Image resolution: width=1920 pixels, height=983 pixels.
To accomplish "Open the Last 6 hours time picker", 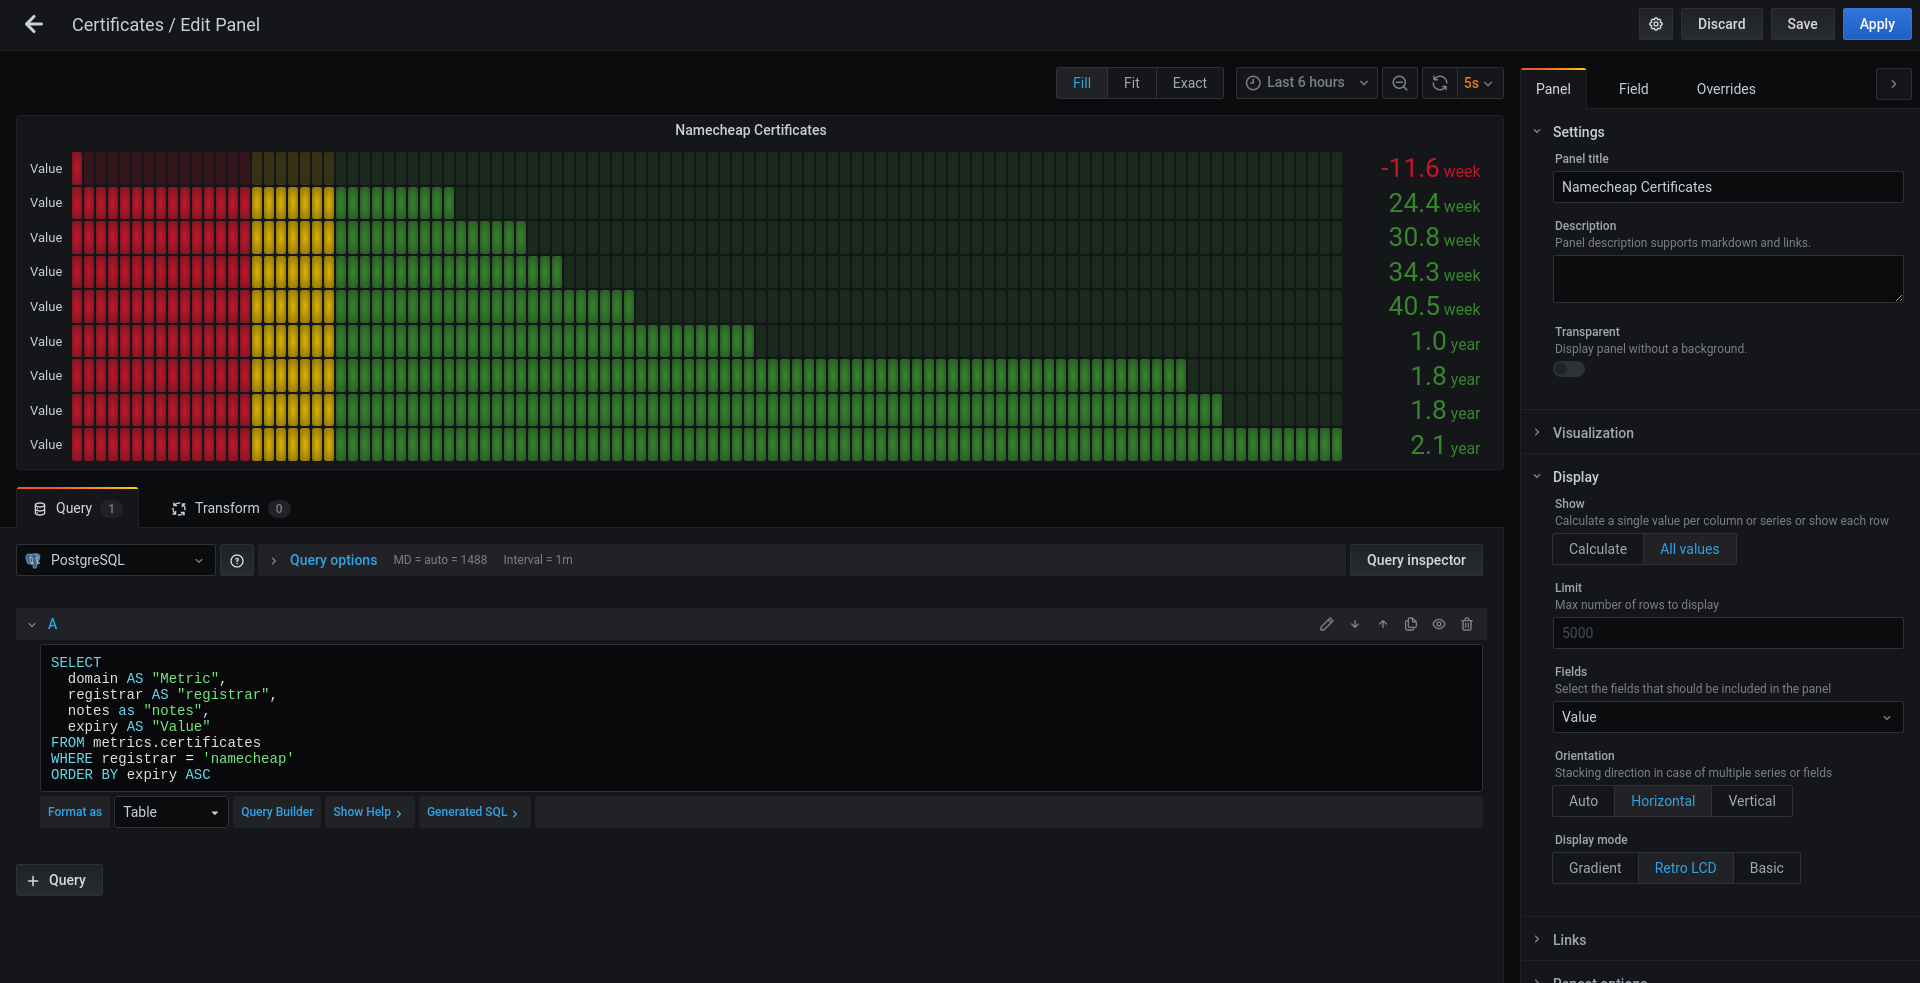I will click(1307, 83).
